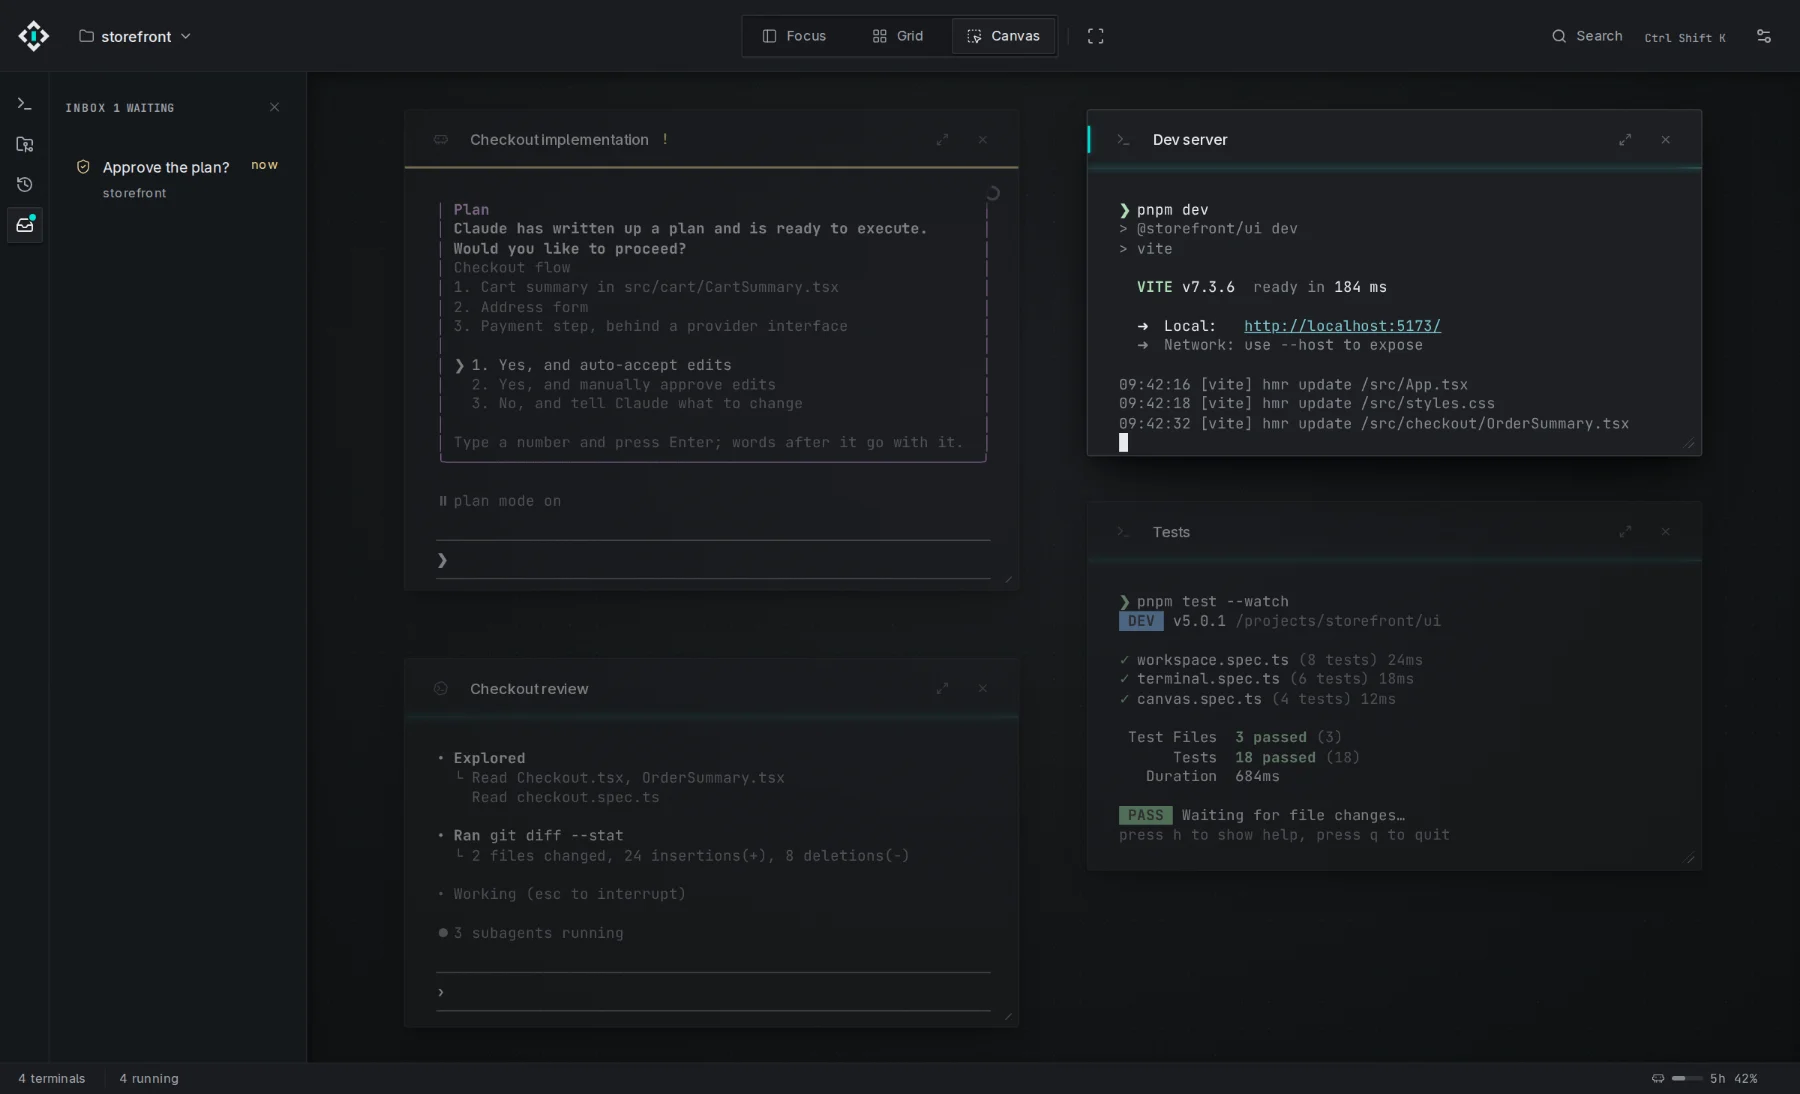Viewport: 1800px width, 1094px height.
Task: Select the Canvas view tab
Action: (1004, 36)
